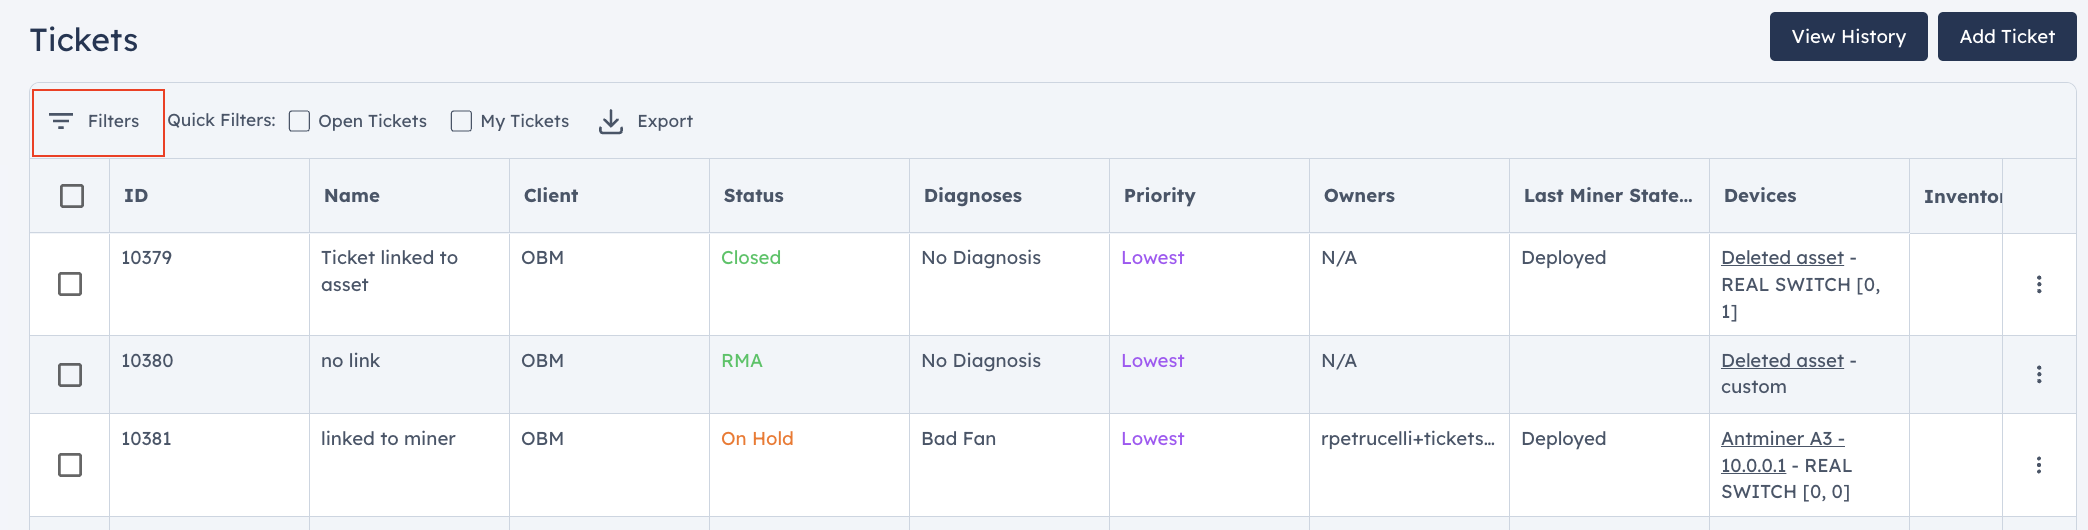The image size is (2088, 530).
Task: Tick the checkbox for ticket 10381
Action: tap(70, 465)
